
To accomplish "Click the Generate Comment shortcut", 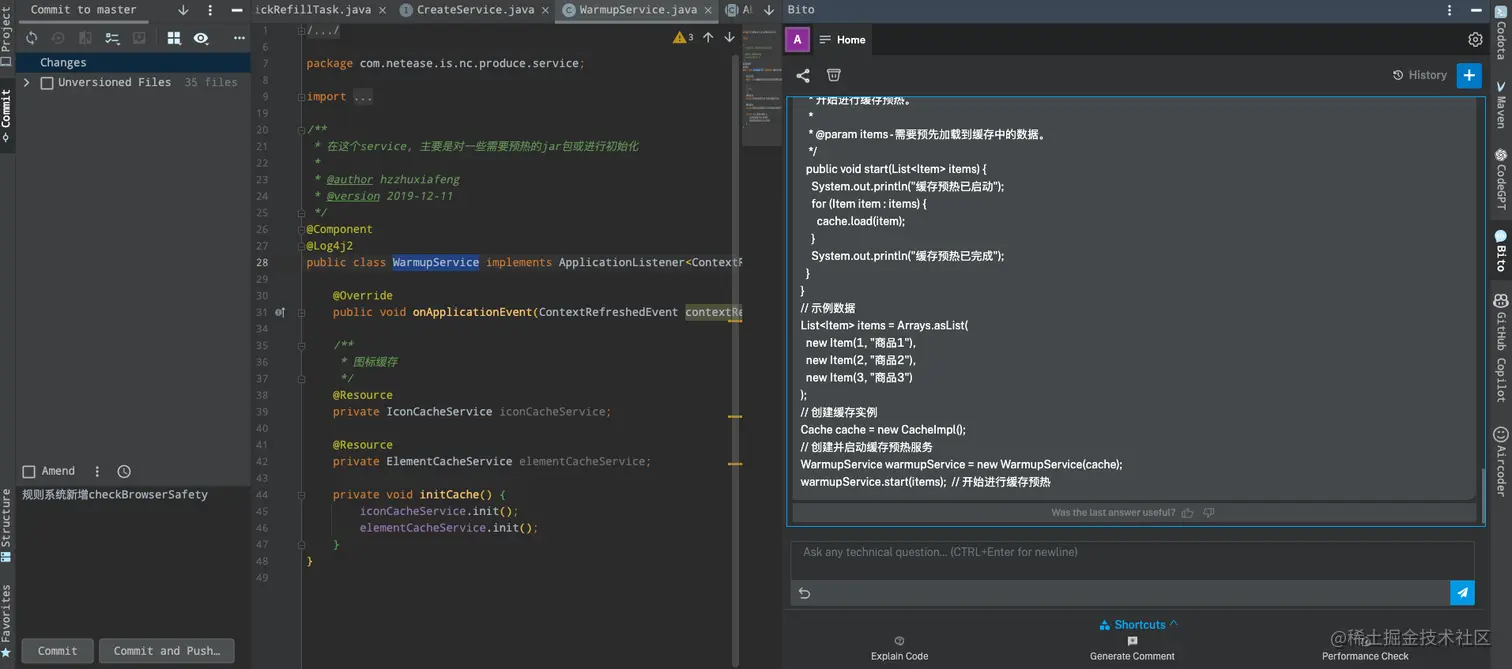I will point(1132,649).
